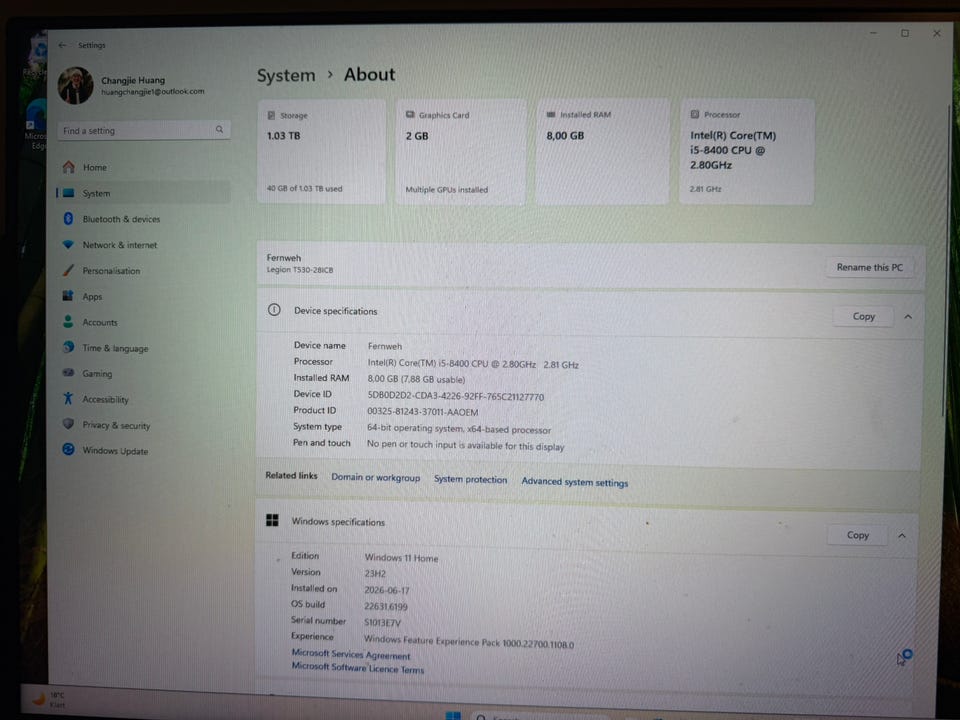The image size is (960, 720).
Task: Select the Serial number S1013E7V value
Action: [x=382, y=623]
